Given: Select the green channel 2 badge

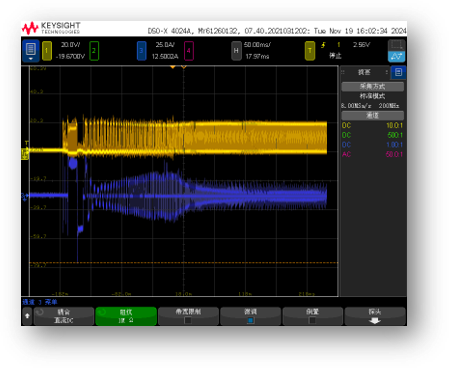Looking at the screenshot, I should coord(94,51).
